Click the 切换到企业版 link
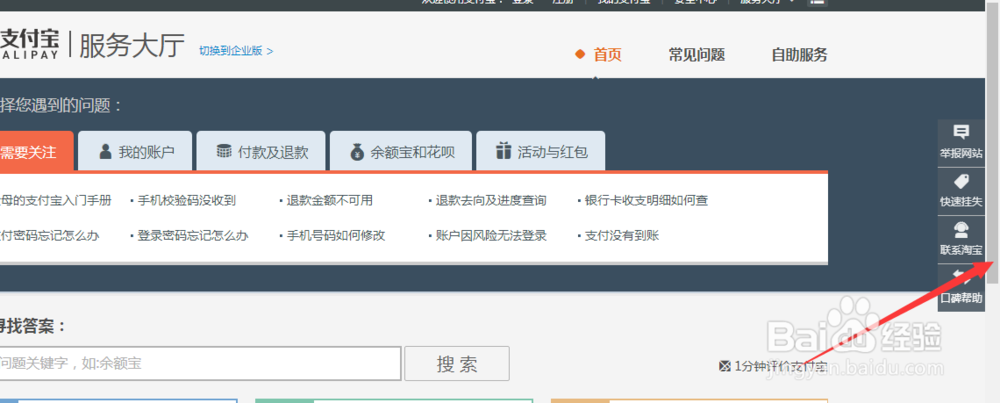The width and height of the screenshot is (1000, 403). 236,51
